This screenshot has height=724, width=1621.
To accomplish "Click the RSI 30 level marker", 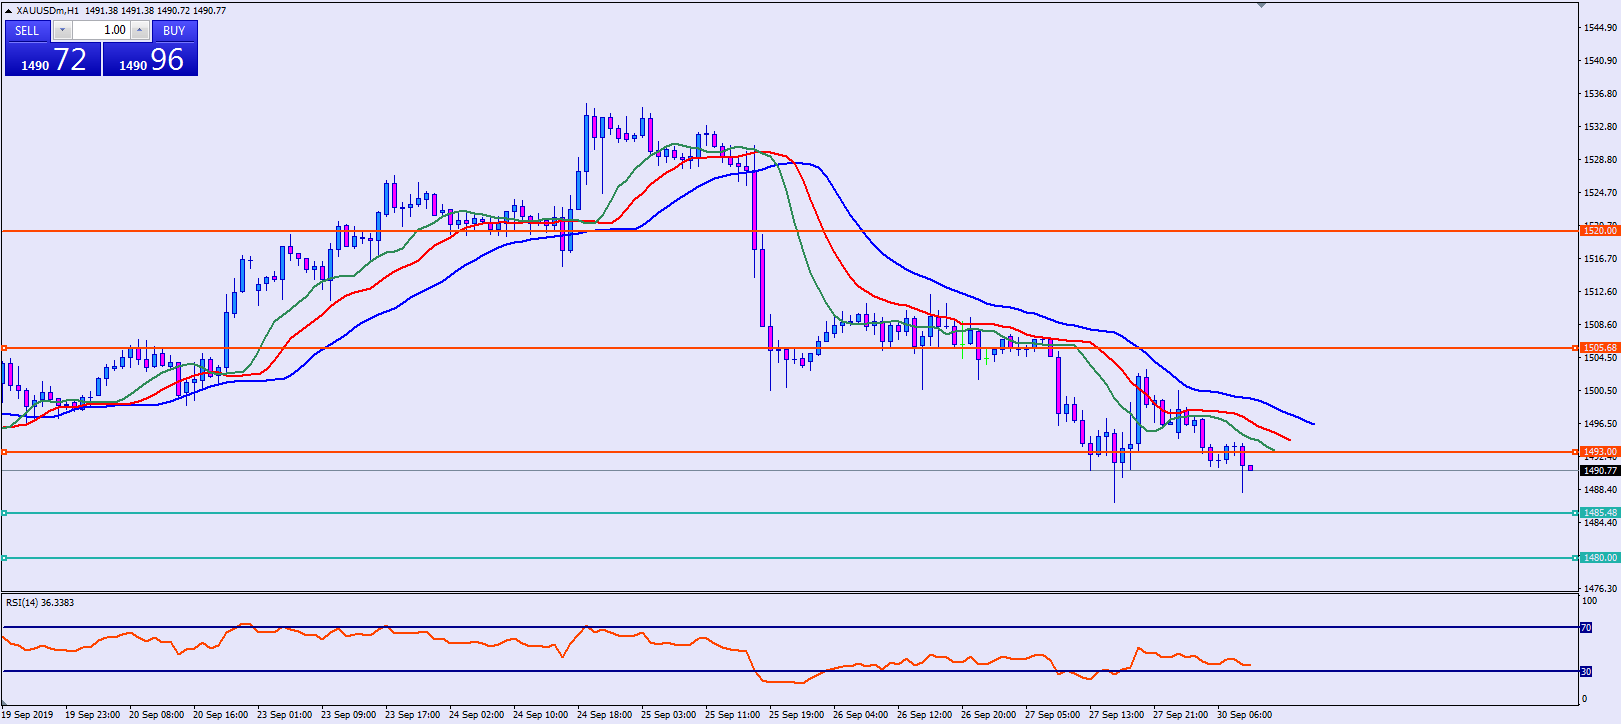I will 1585,671.
